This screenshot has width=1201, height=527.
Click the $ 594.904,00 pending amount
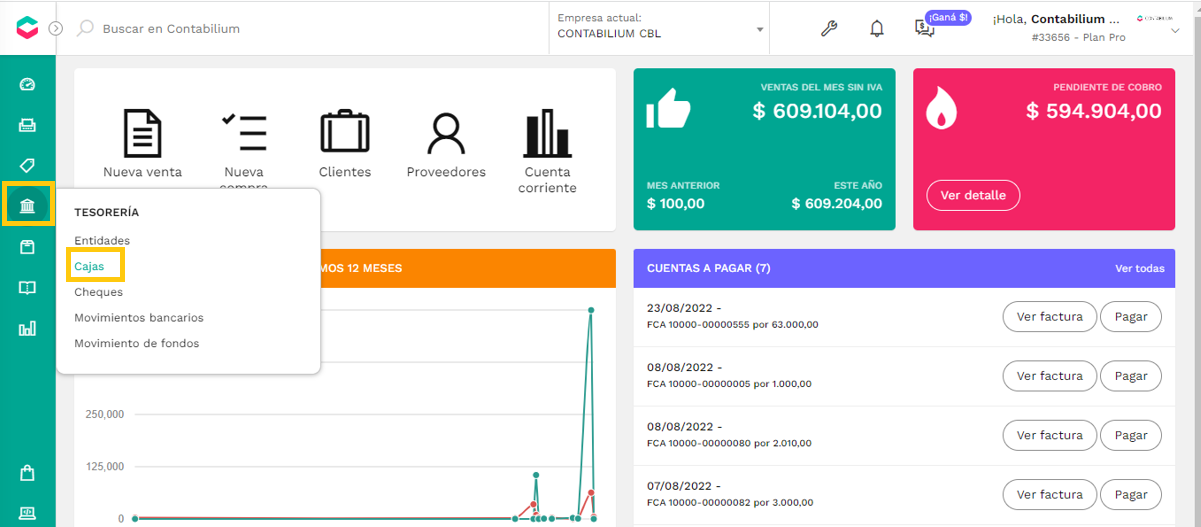[x=1094, y=111]
